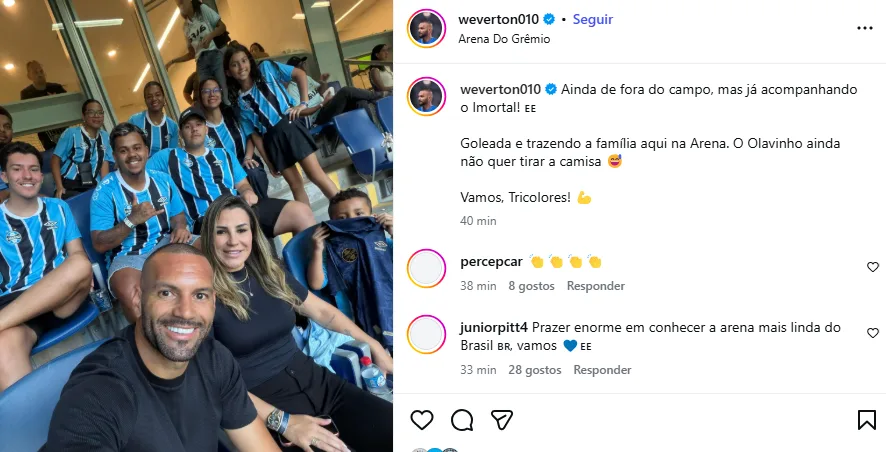
Task: Click the verified badge next to weverton010 header
Action: [x=549, y=19]
